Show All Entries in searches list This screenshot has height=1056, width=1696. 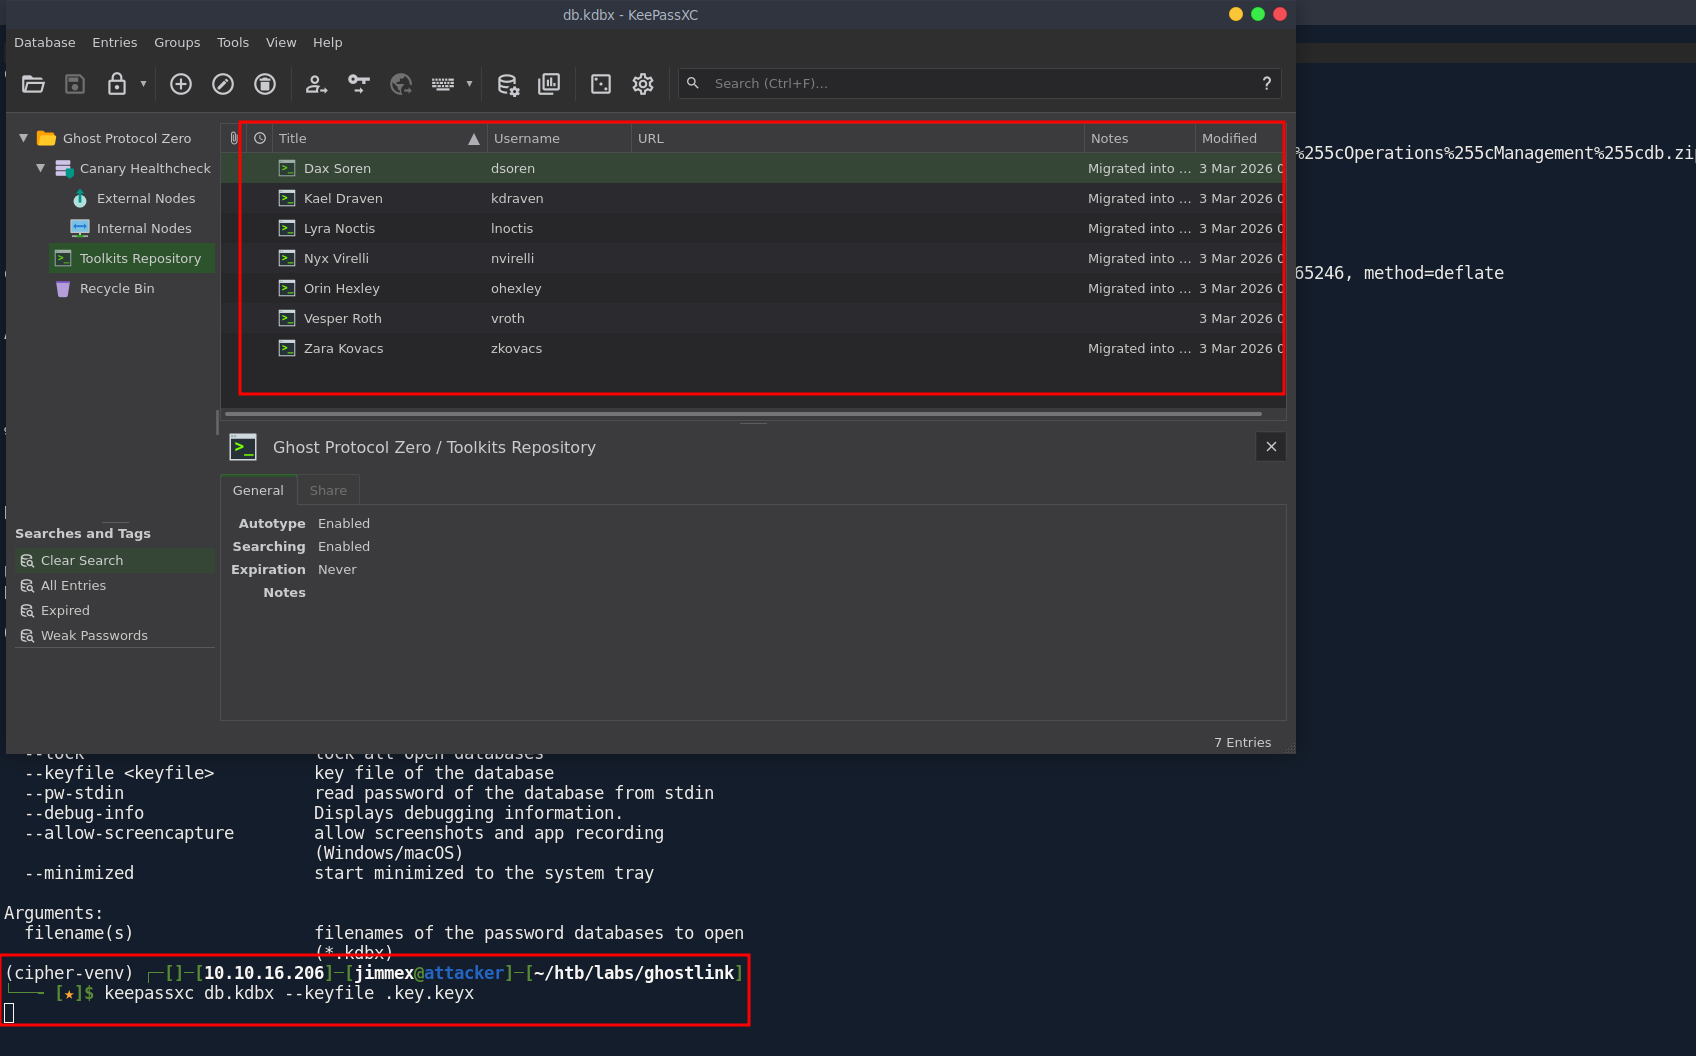point(73,585)
